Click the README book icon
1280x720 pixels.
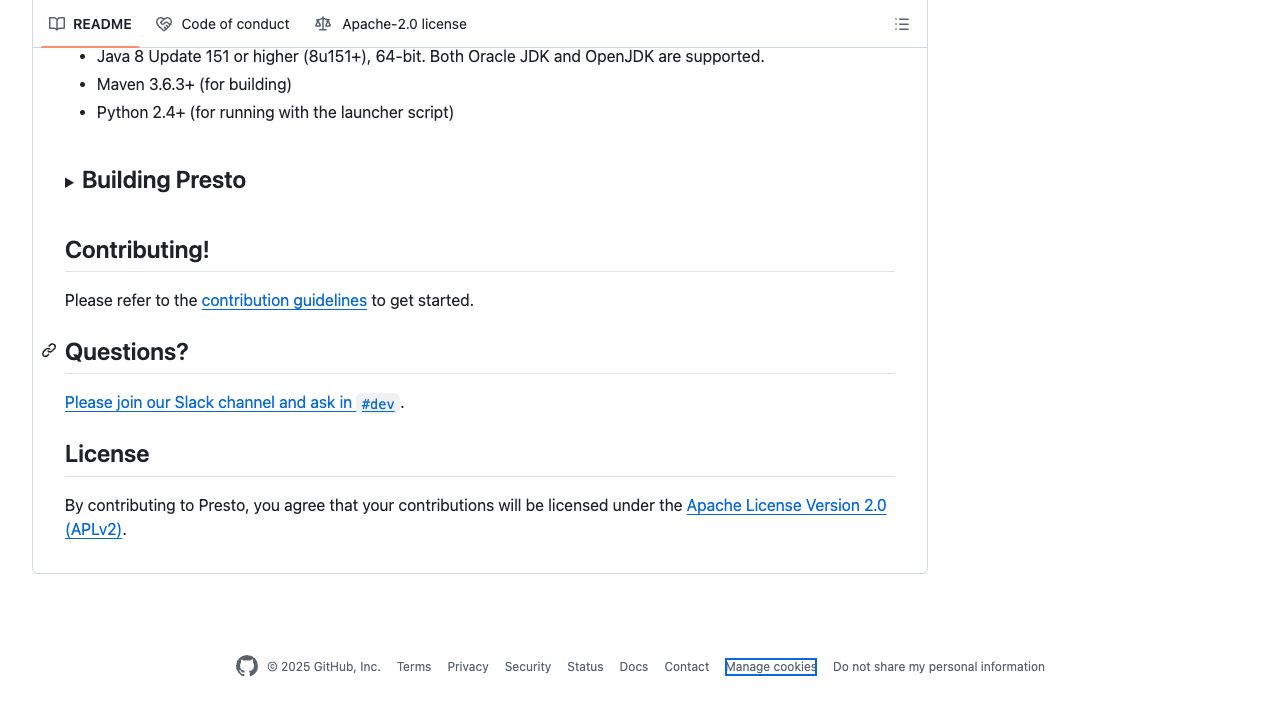pyautogui.click(x=57, y=24)
